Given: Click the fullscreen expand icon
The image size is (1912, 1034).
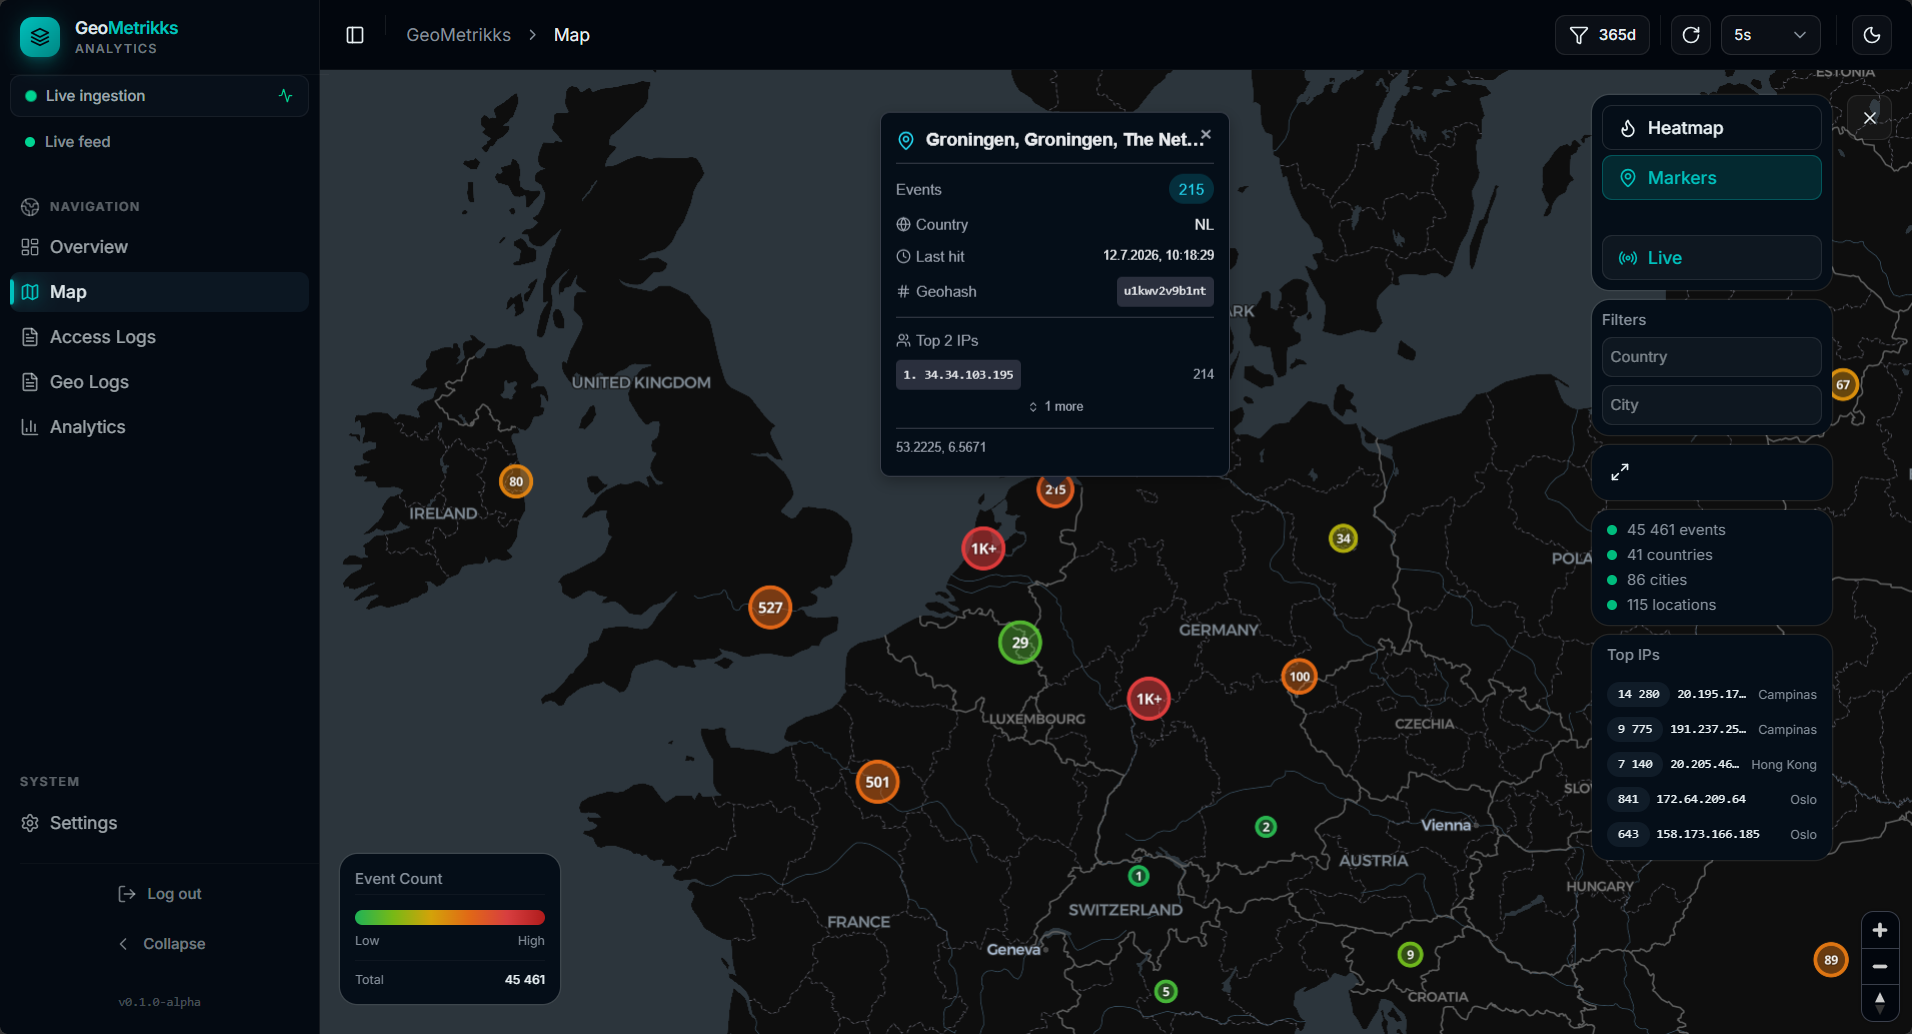Looking at the screenshot, I should click(x=1620, y=472).
